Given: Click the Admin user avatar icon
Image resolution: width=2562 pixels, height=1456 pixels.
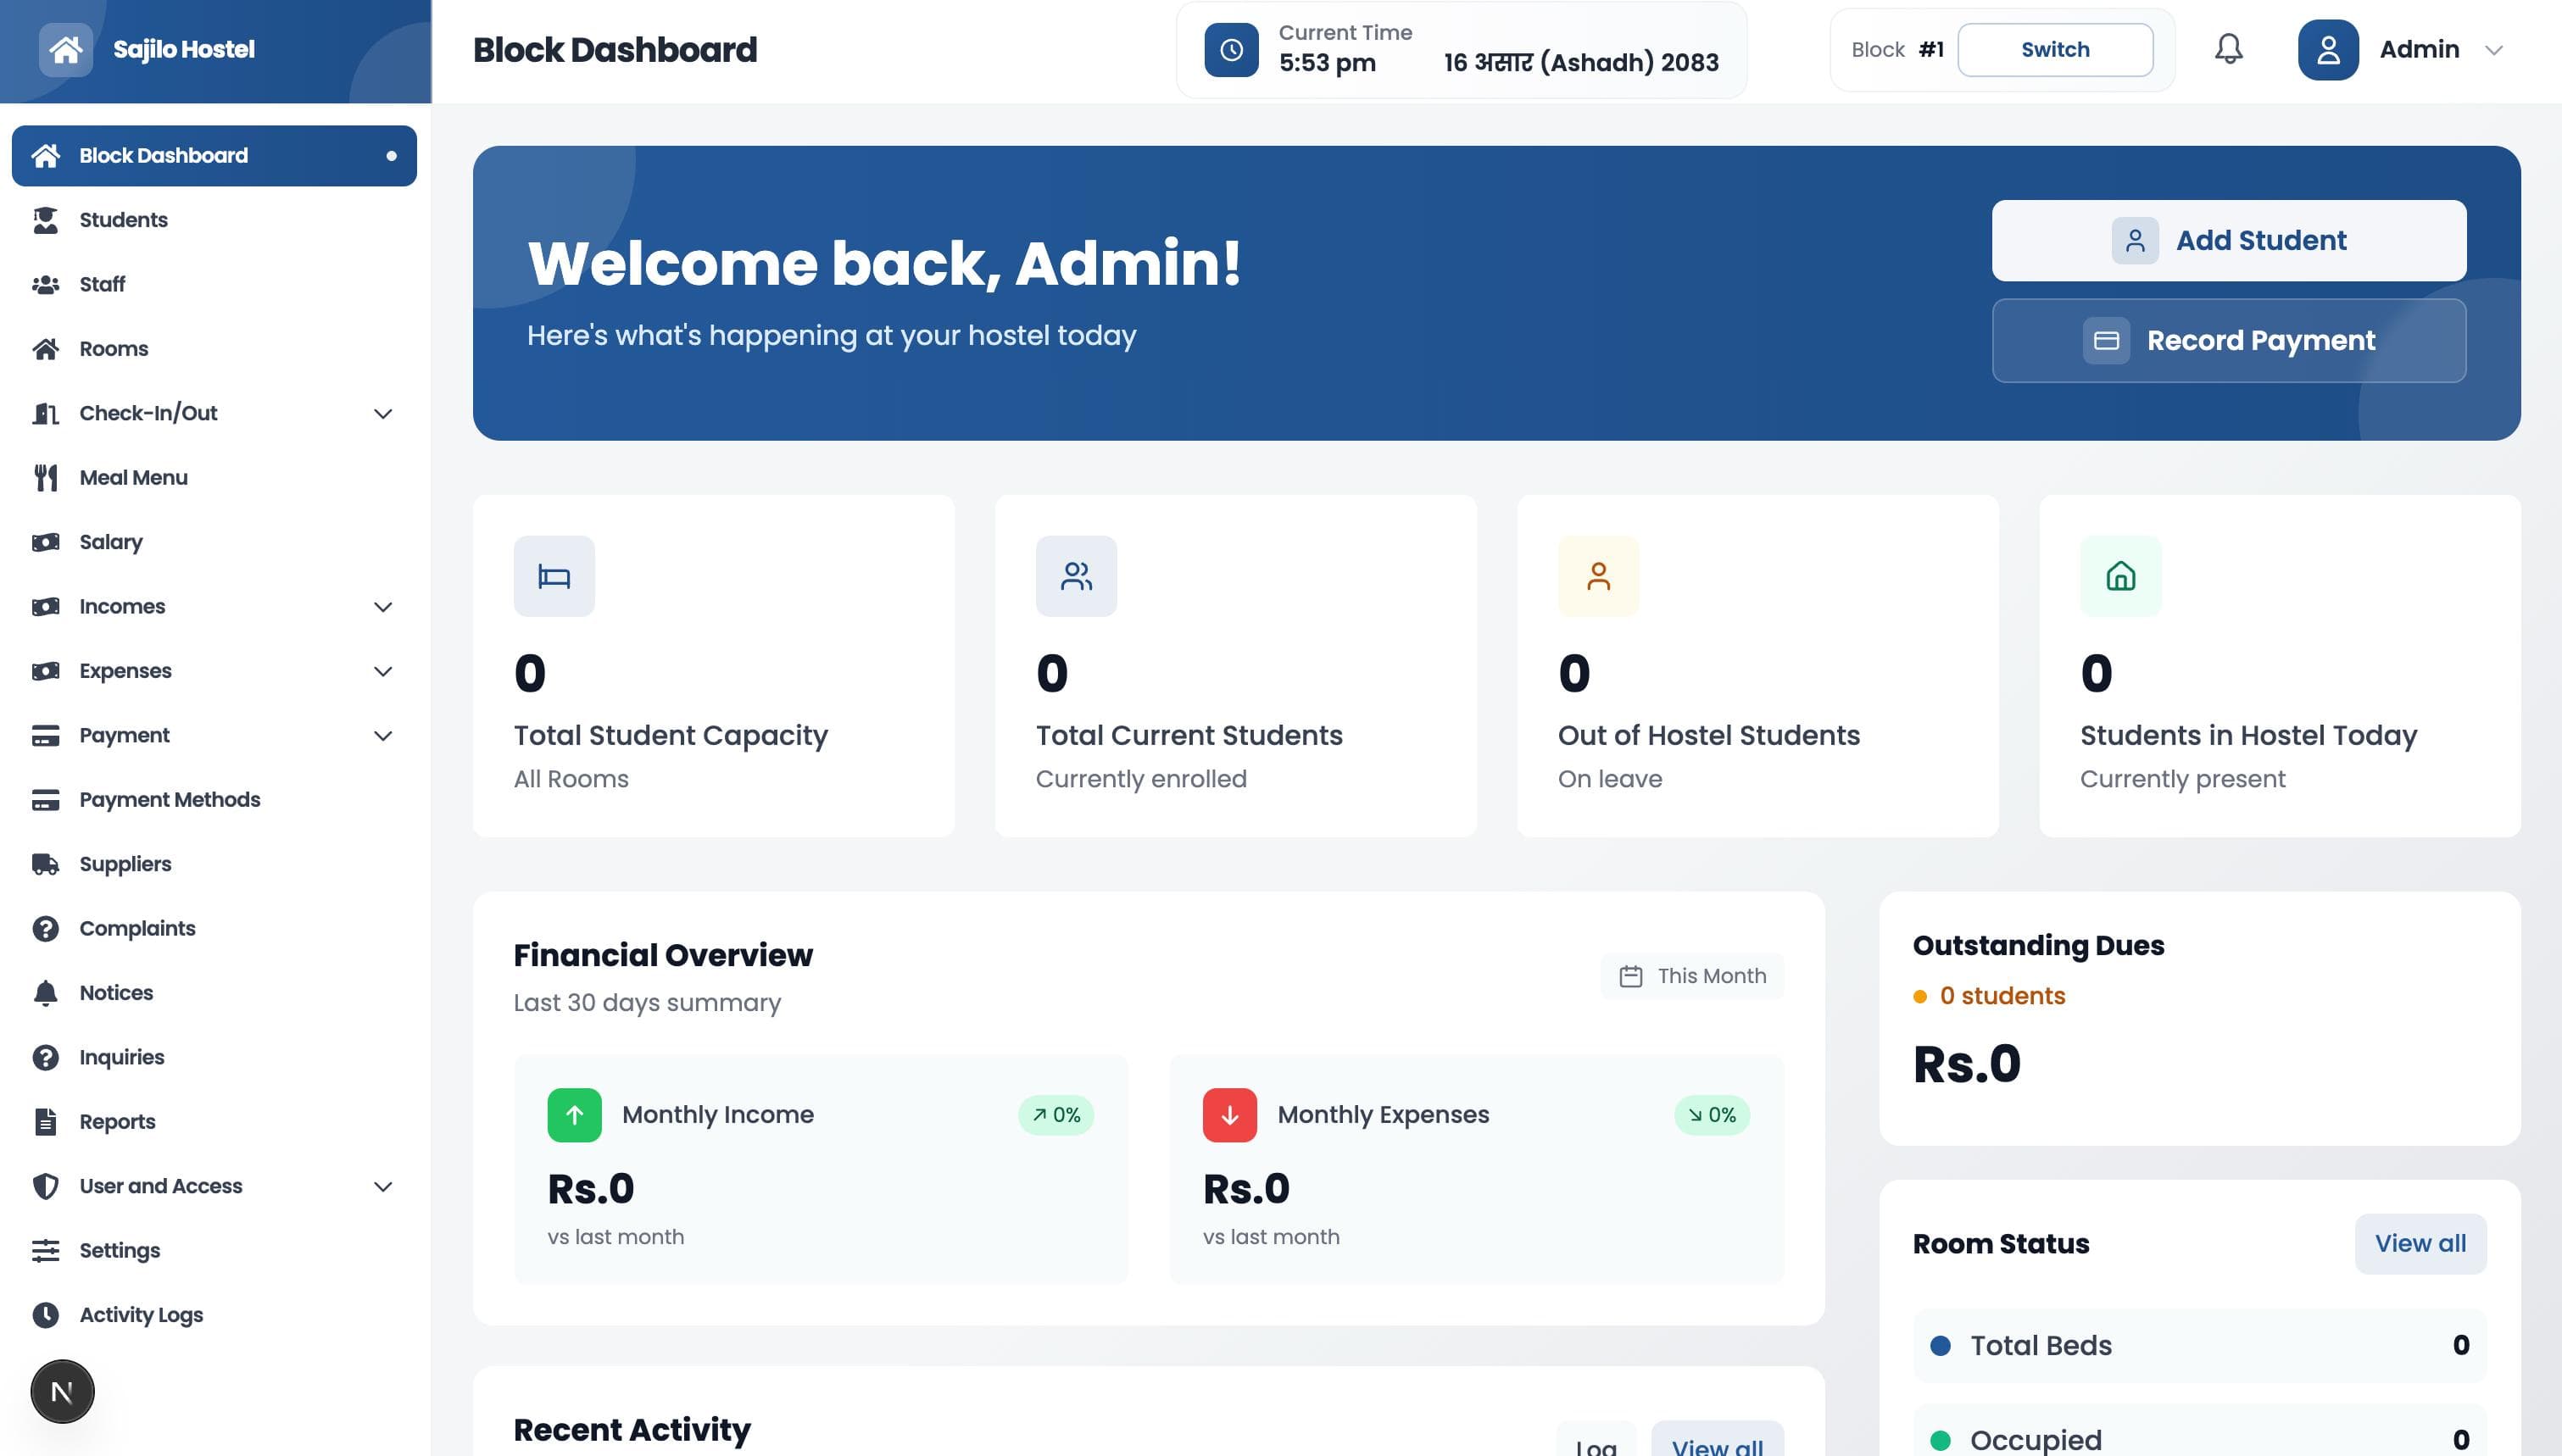Looking at the screenshot, I should tap(2328, 49).
